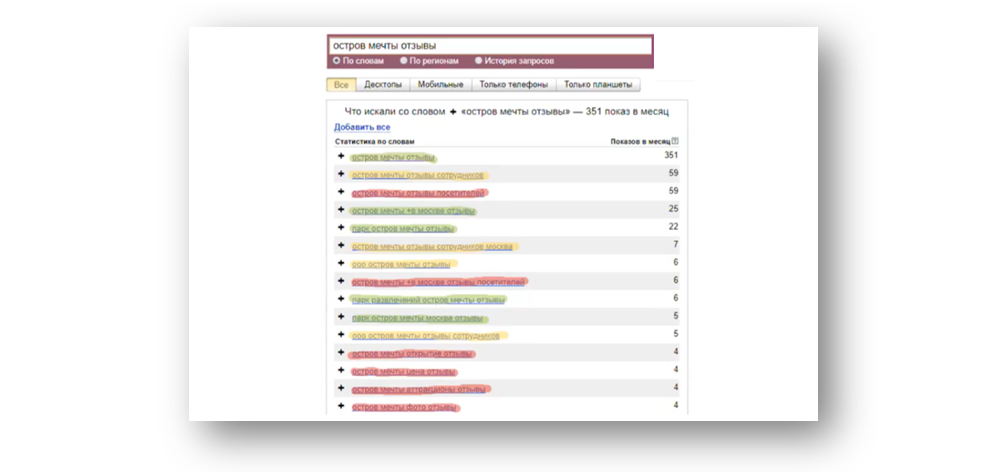Click the search field containing 'остров мечты отзывы'

coord(490,46)
